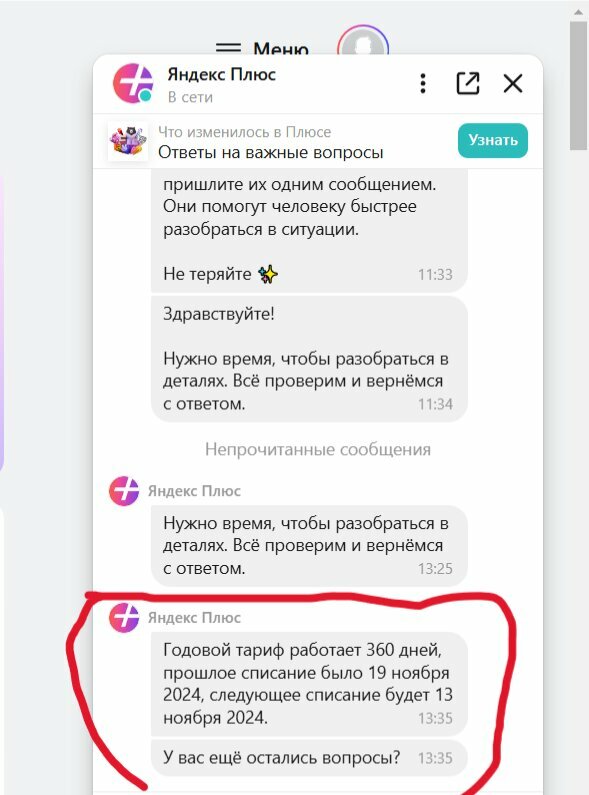This screenshot has width=589, height=795.
Task: Close the Яндекс Плюс chat panel
Action: pos(512,84)
